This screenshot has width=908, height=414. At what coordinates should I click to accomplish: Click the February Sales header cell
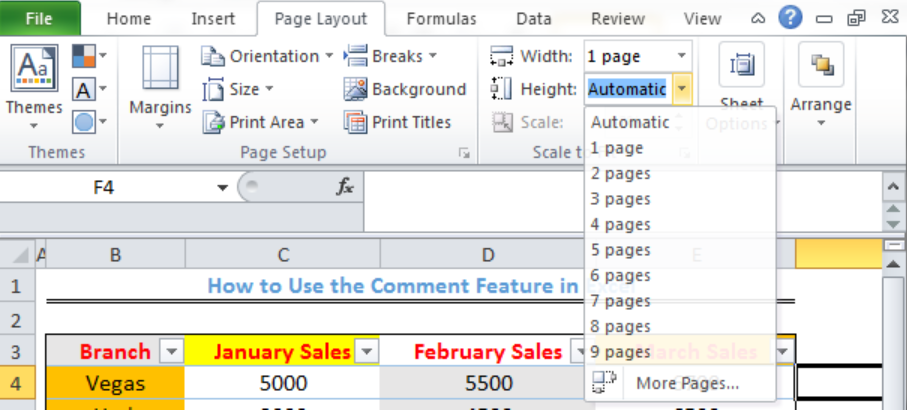click(x=488, y=351)
